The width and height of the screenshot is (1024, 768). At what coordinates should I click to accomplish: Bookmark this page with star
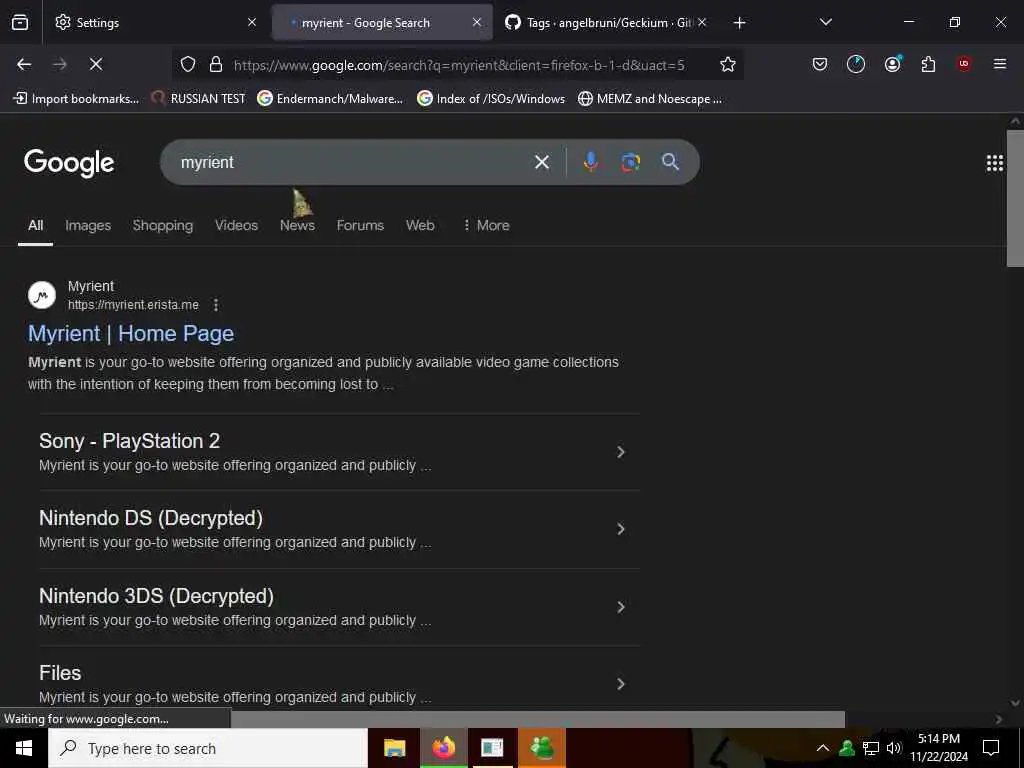728,64
